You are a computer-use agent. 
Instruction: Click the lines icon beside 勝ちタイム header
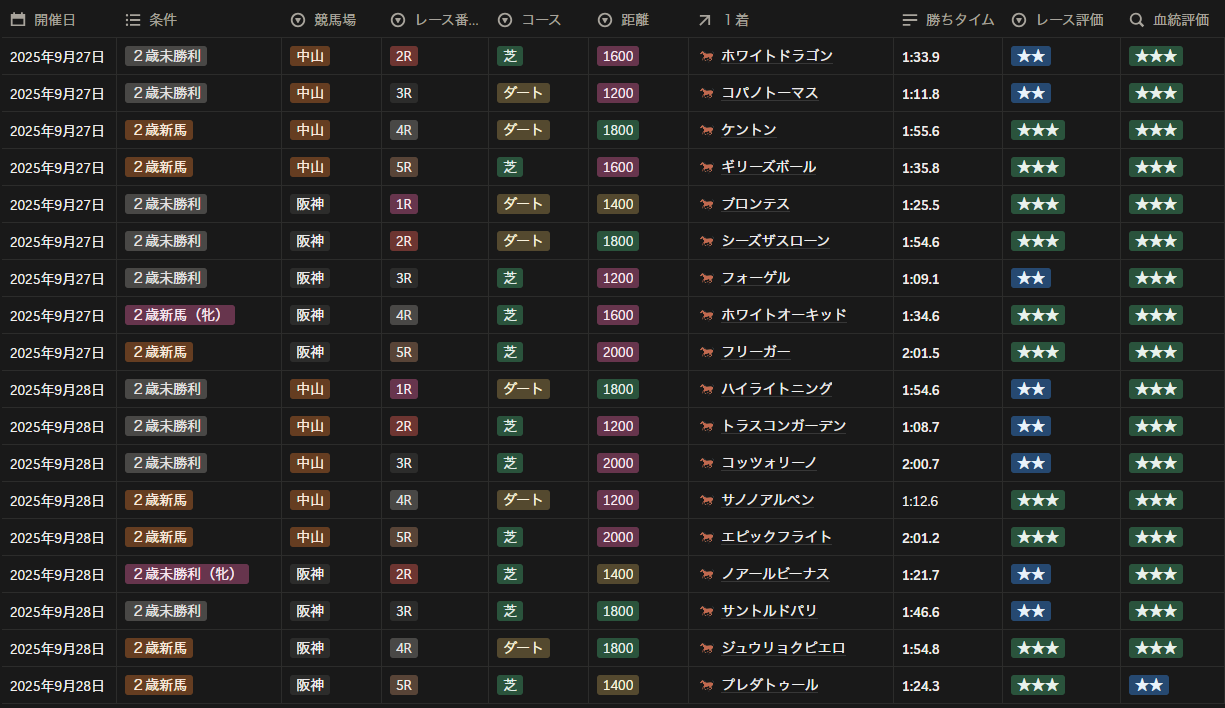[x=909, y=20]
